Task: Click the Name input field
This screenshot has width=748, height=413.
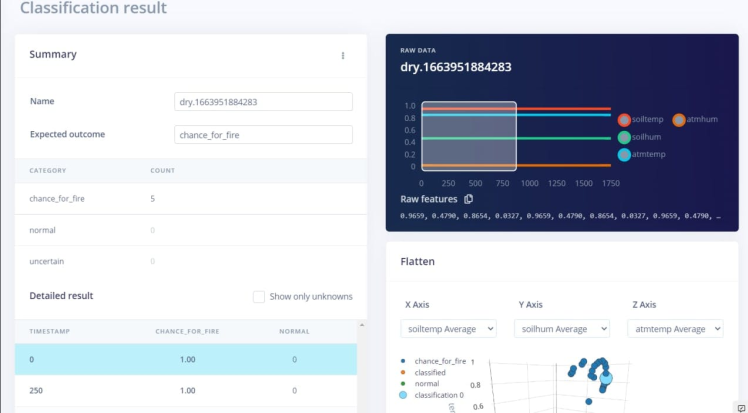Action: coord(263,102)
